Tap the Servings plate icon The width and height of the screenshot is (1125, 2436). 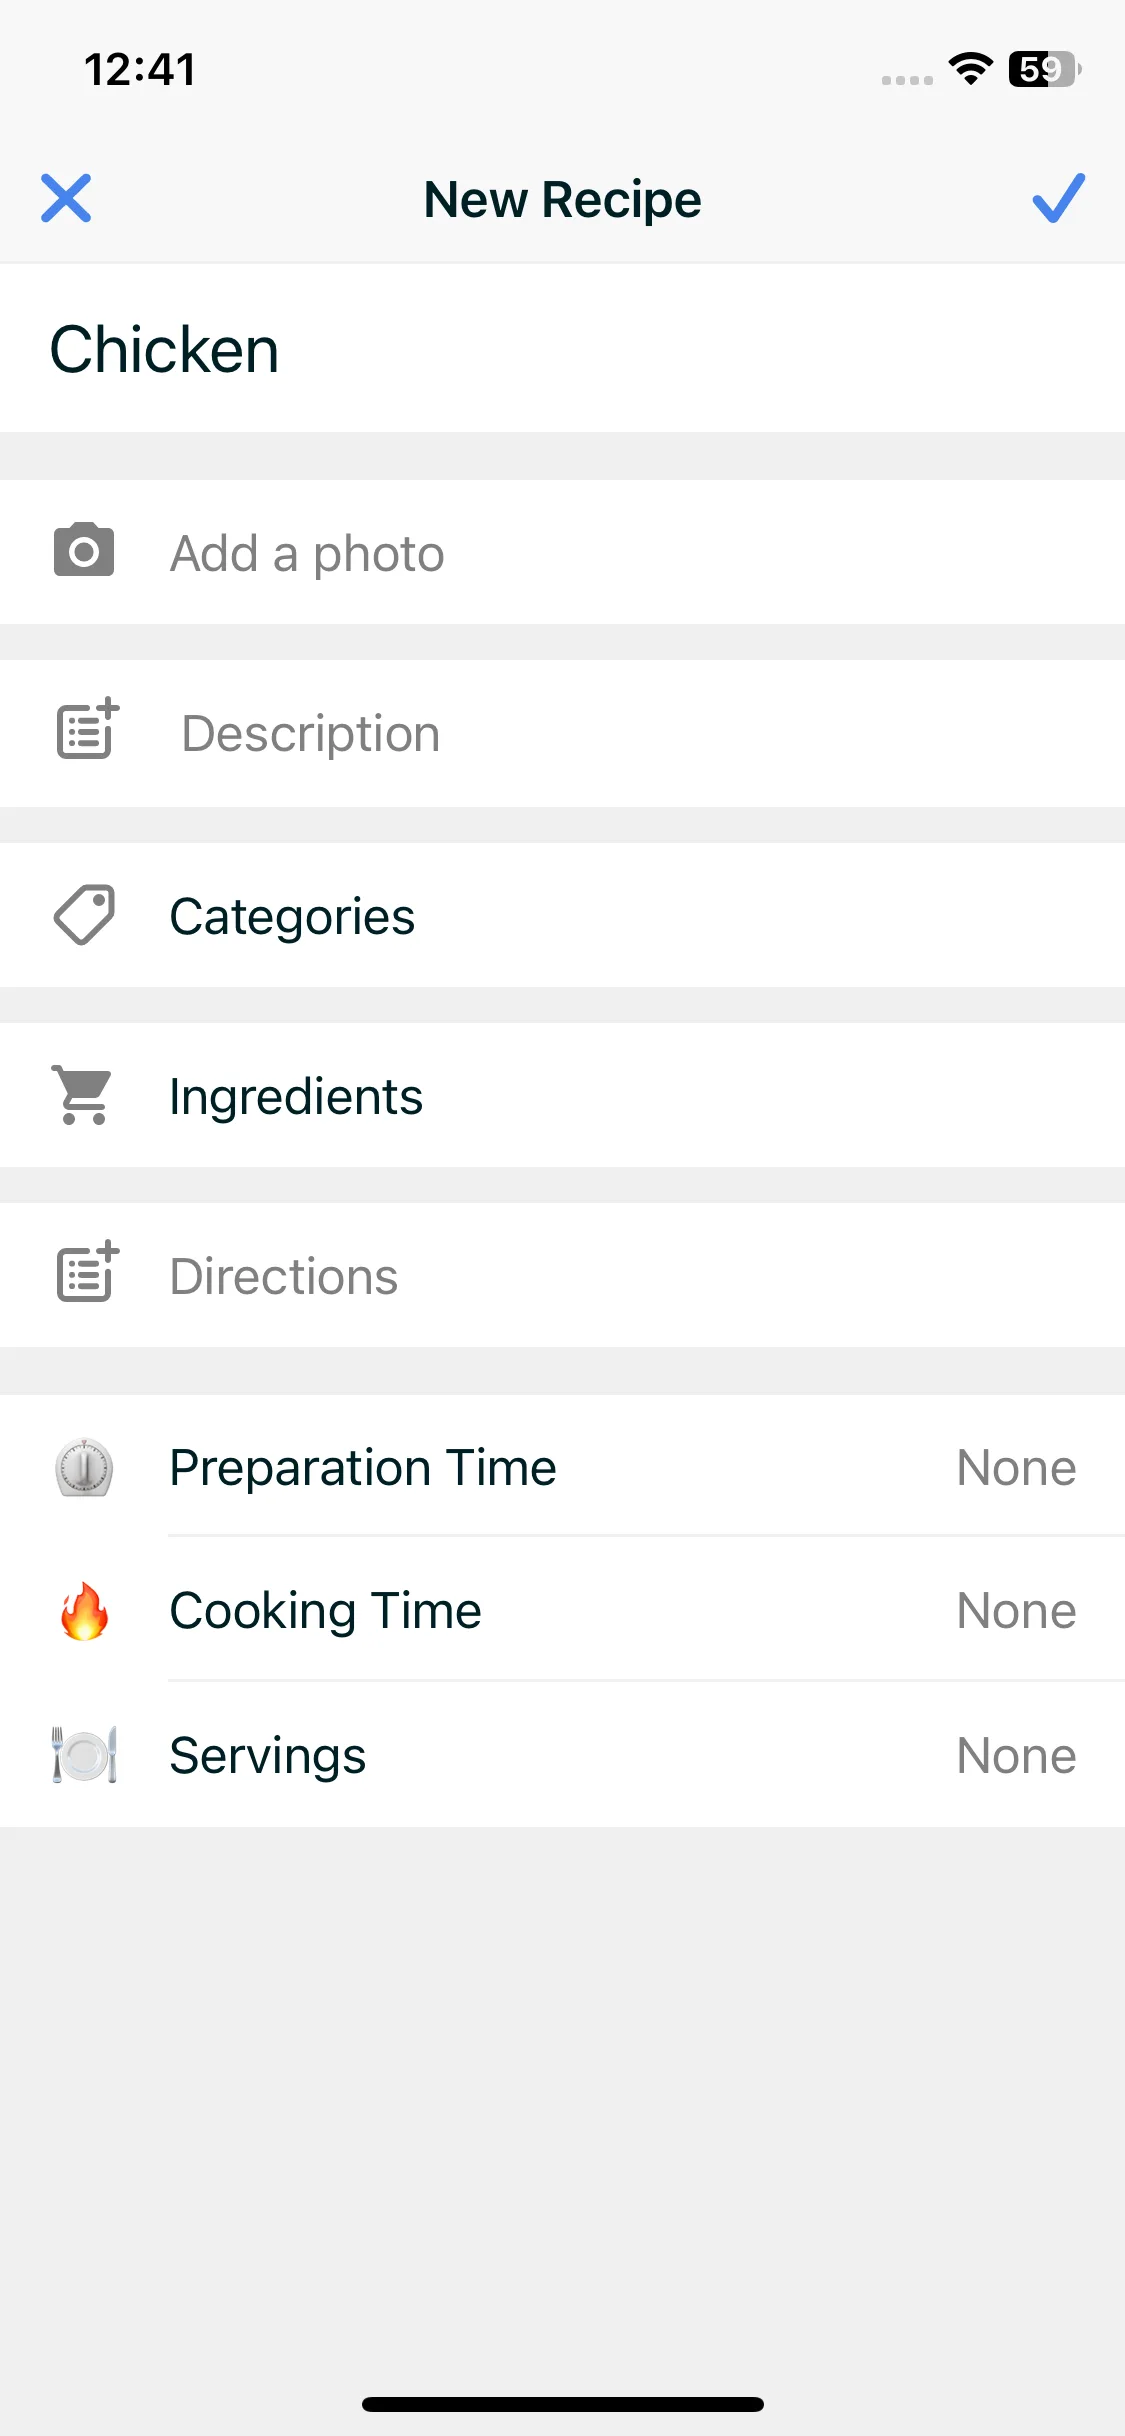tap(84, 1755)
